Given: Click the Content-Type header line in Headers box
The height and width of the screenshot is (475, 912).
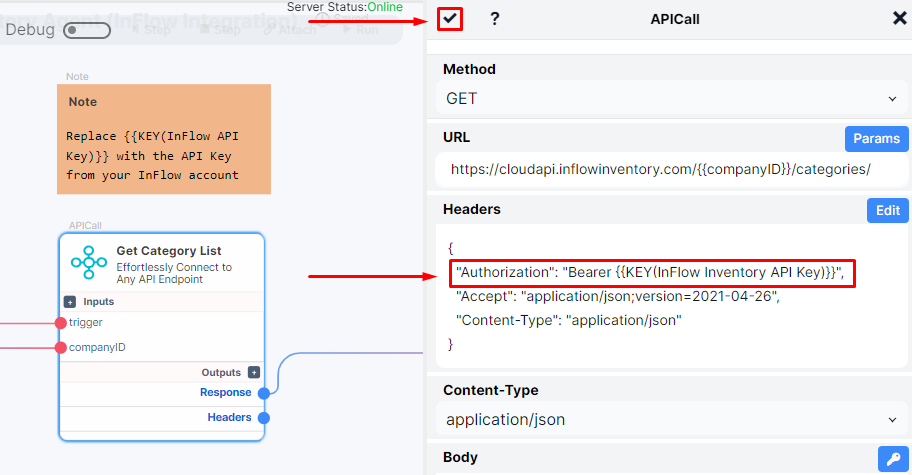Looking at the screenshot, I should (x=568, y=320).
